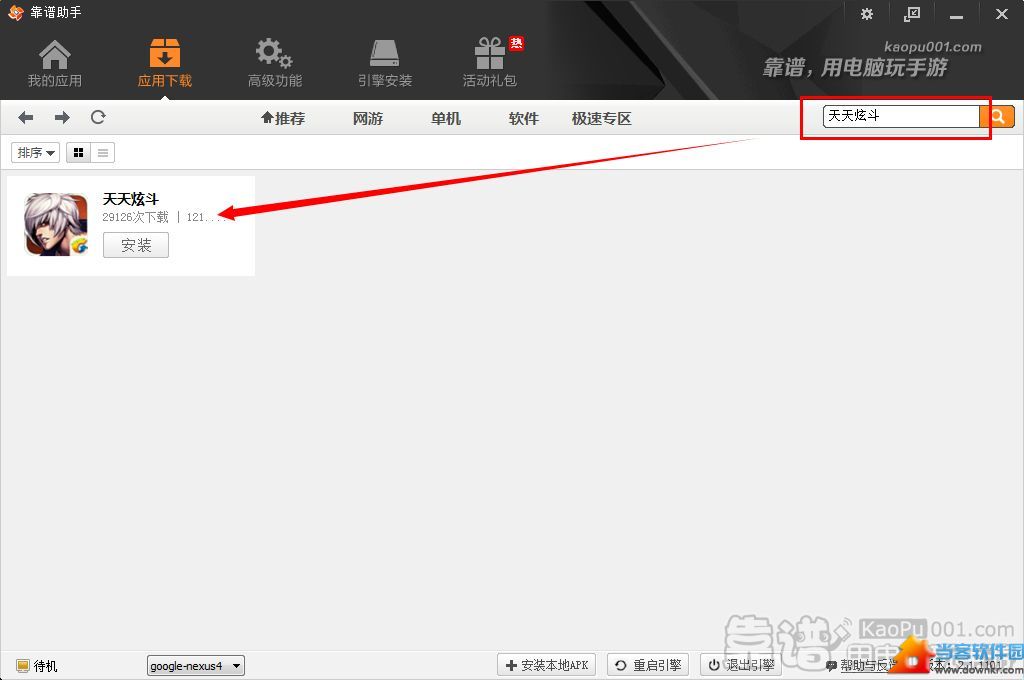Switch to list view layout

pos(103,153)
